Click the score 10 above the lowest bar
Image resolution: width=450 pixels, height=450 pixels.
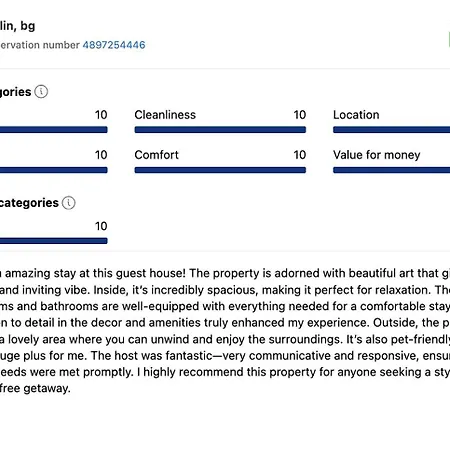101,226
